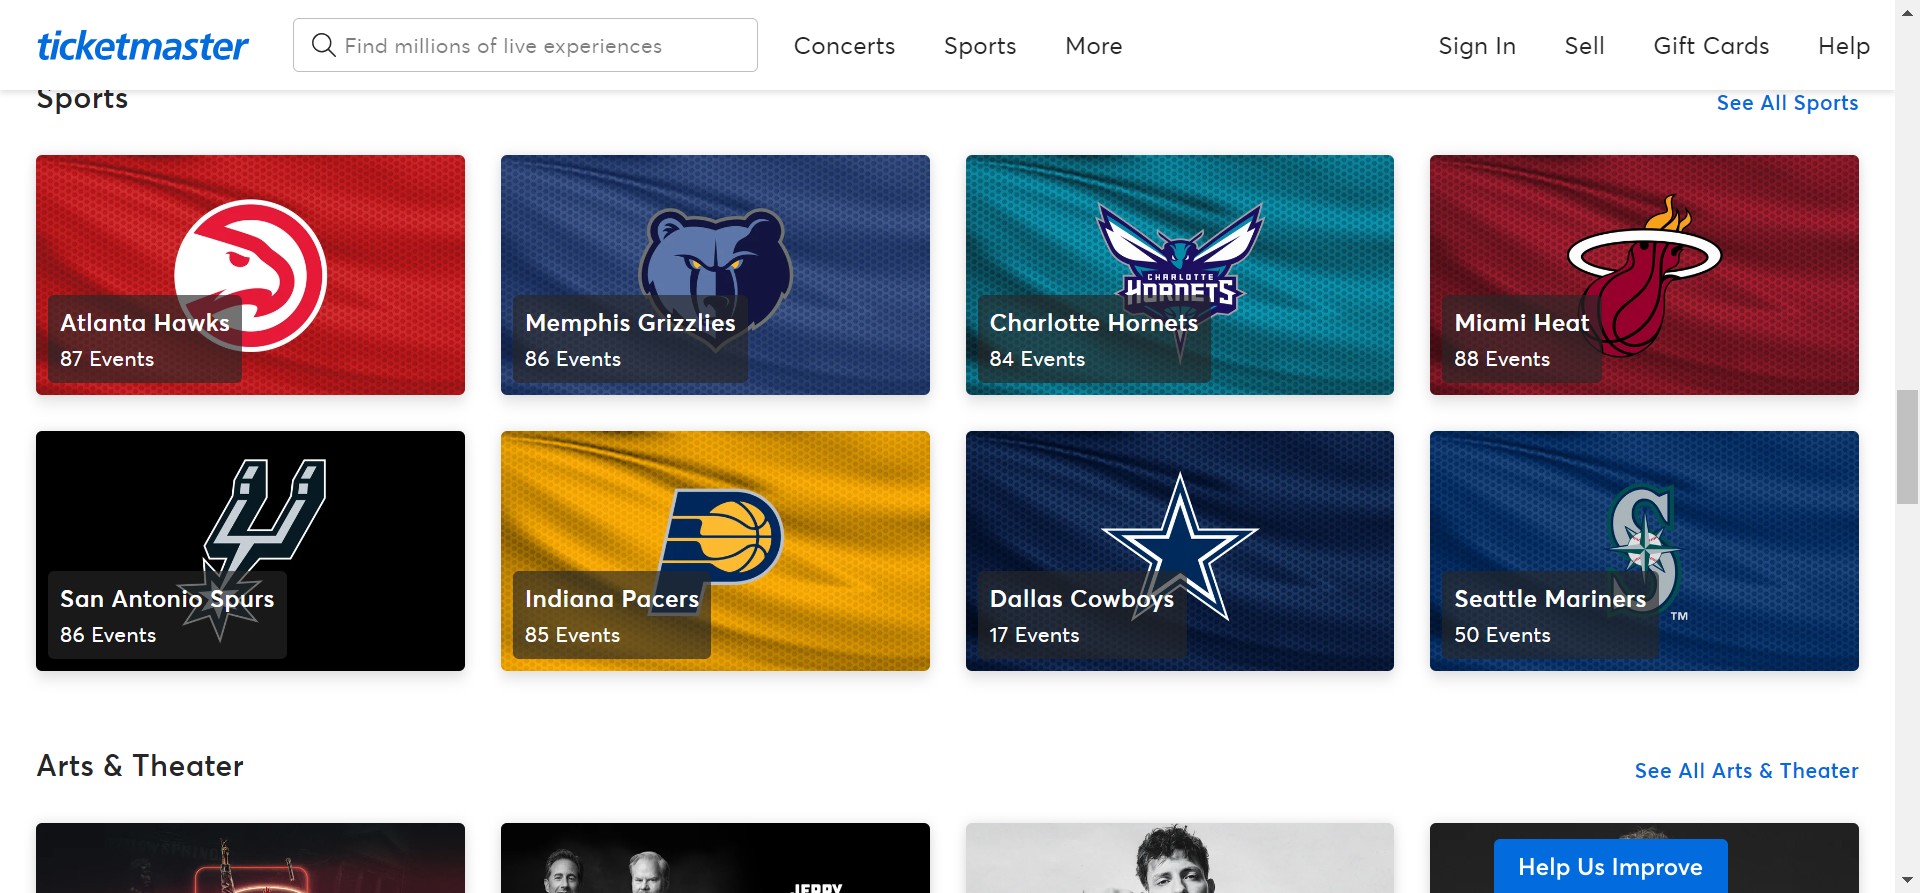This screenshot has width=1920, height=893.
Task: Open the Gift Cards page
Action: 1711,46
